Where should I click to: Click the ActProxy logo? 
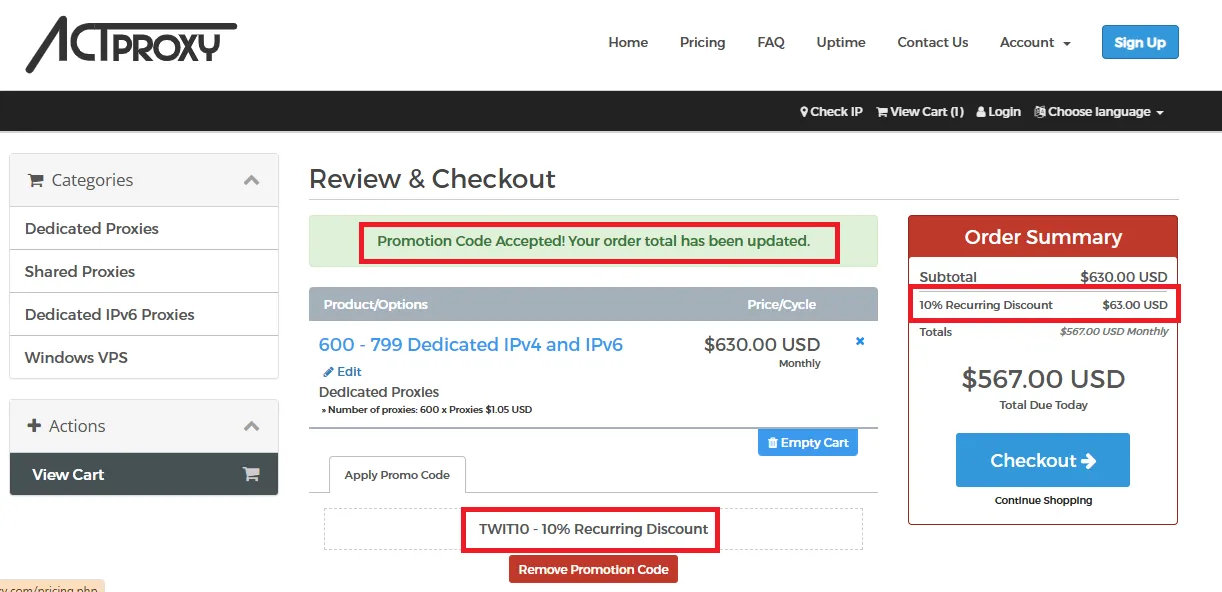pyautogui.click(x=130, y=43)
